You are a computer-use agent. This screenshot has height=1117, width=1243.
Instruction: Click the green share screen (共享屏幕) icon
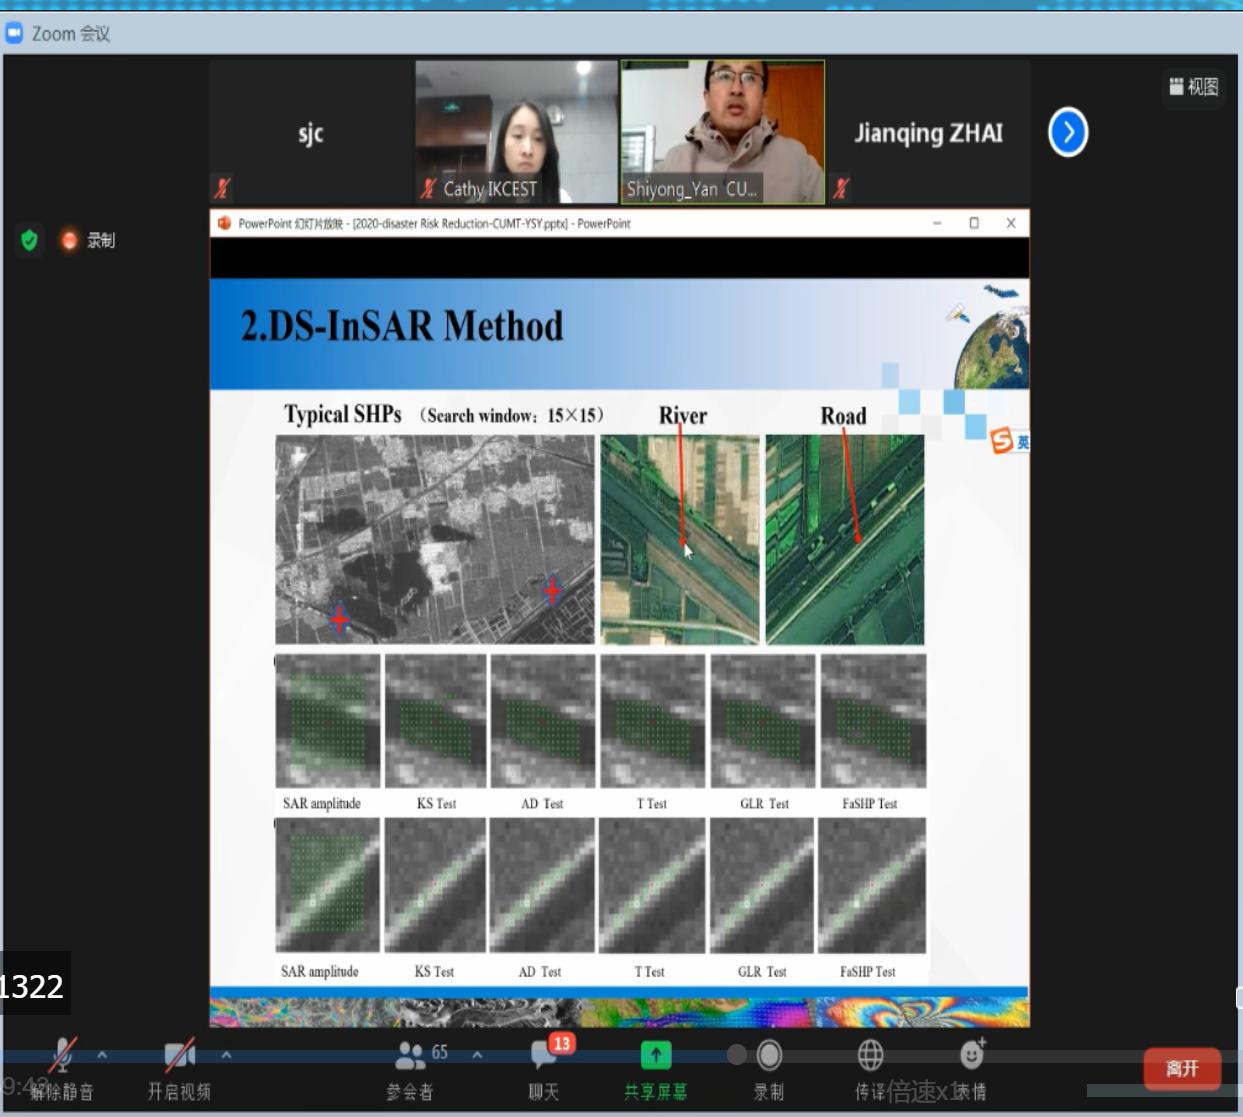click(x=655, y=1055)
